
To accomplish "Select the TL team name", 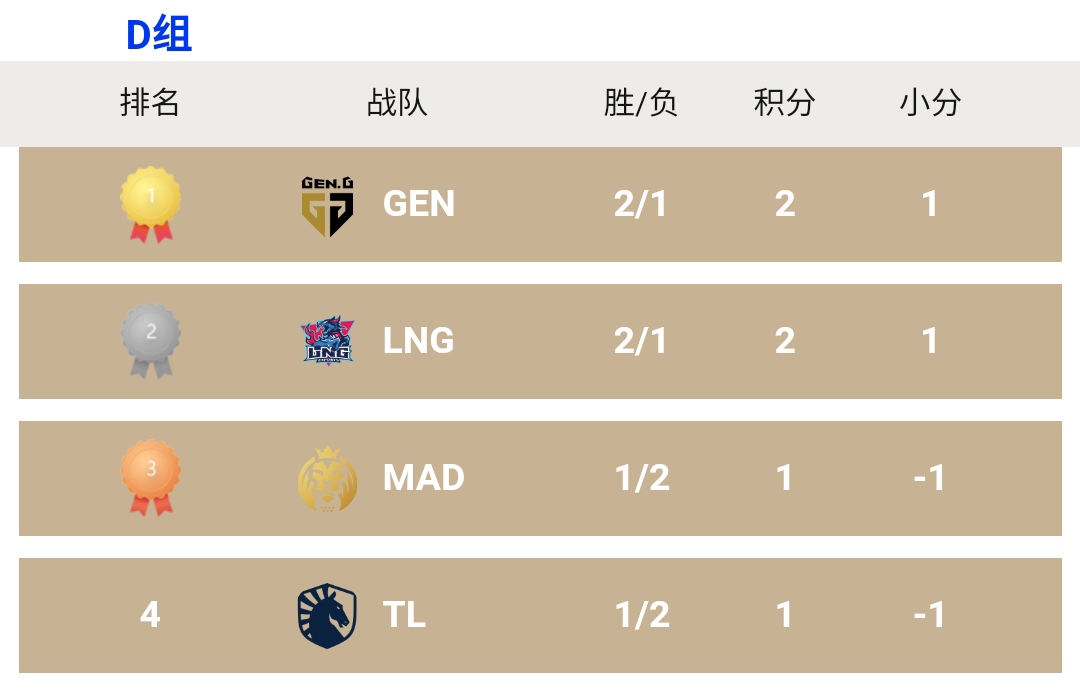I will tap(405, 615).
